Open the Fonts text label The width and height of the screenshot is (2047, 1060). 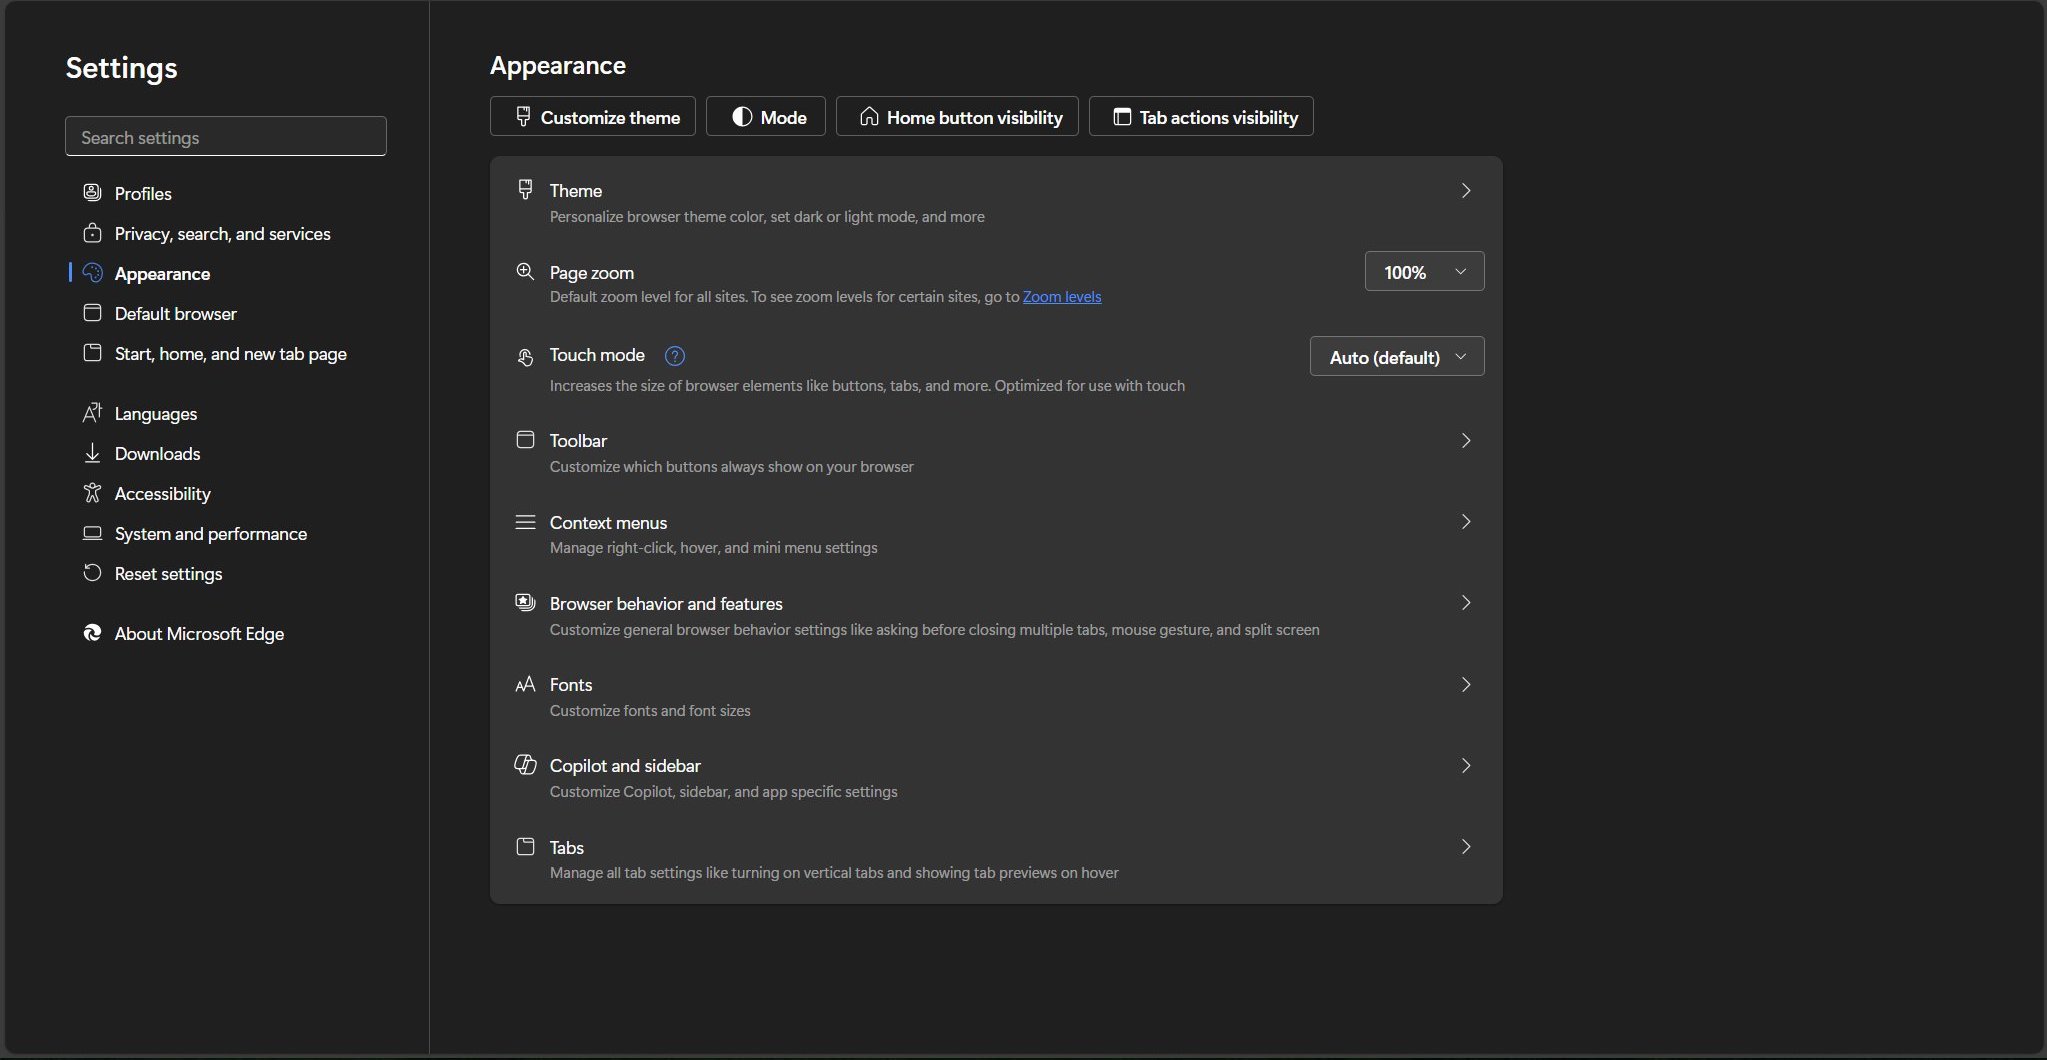pyautogui.click(x=571, y=684)
